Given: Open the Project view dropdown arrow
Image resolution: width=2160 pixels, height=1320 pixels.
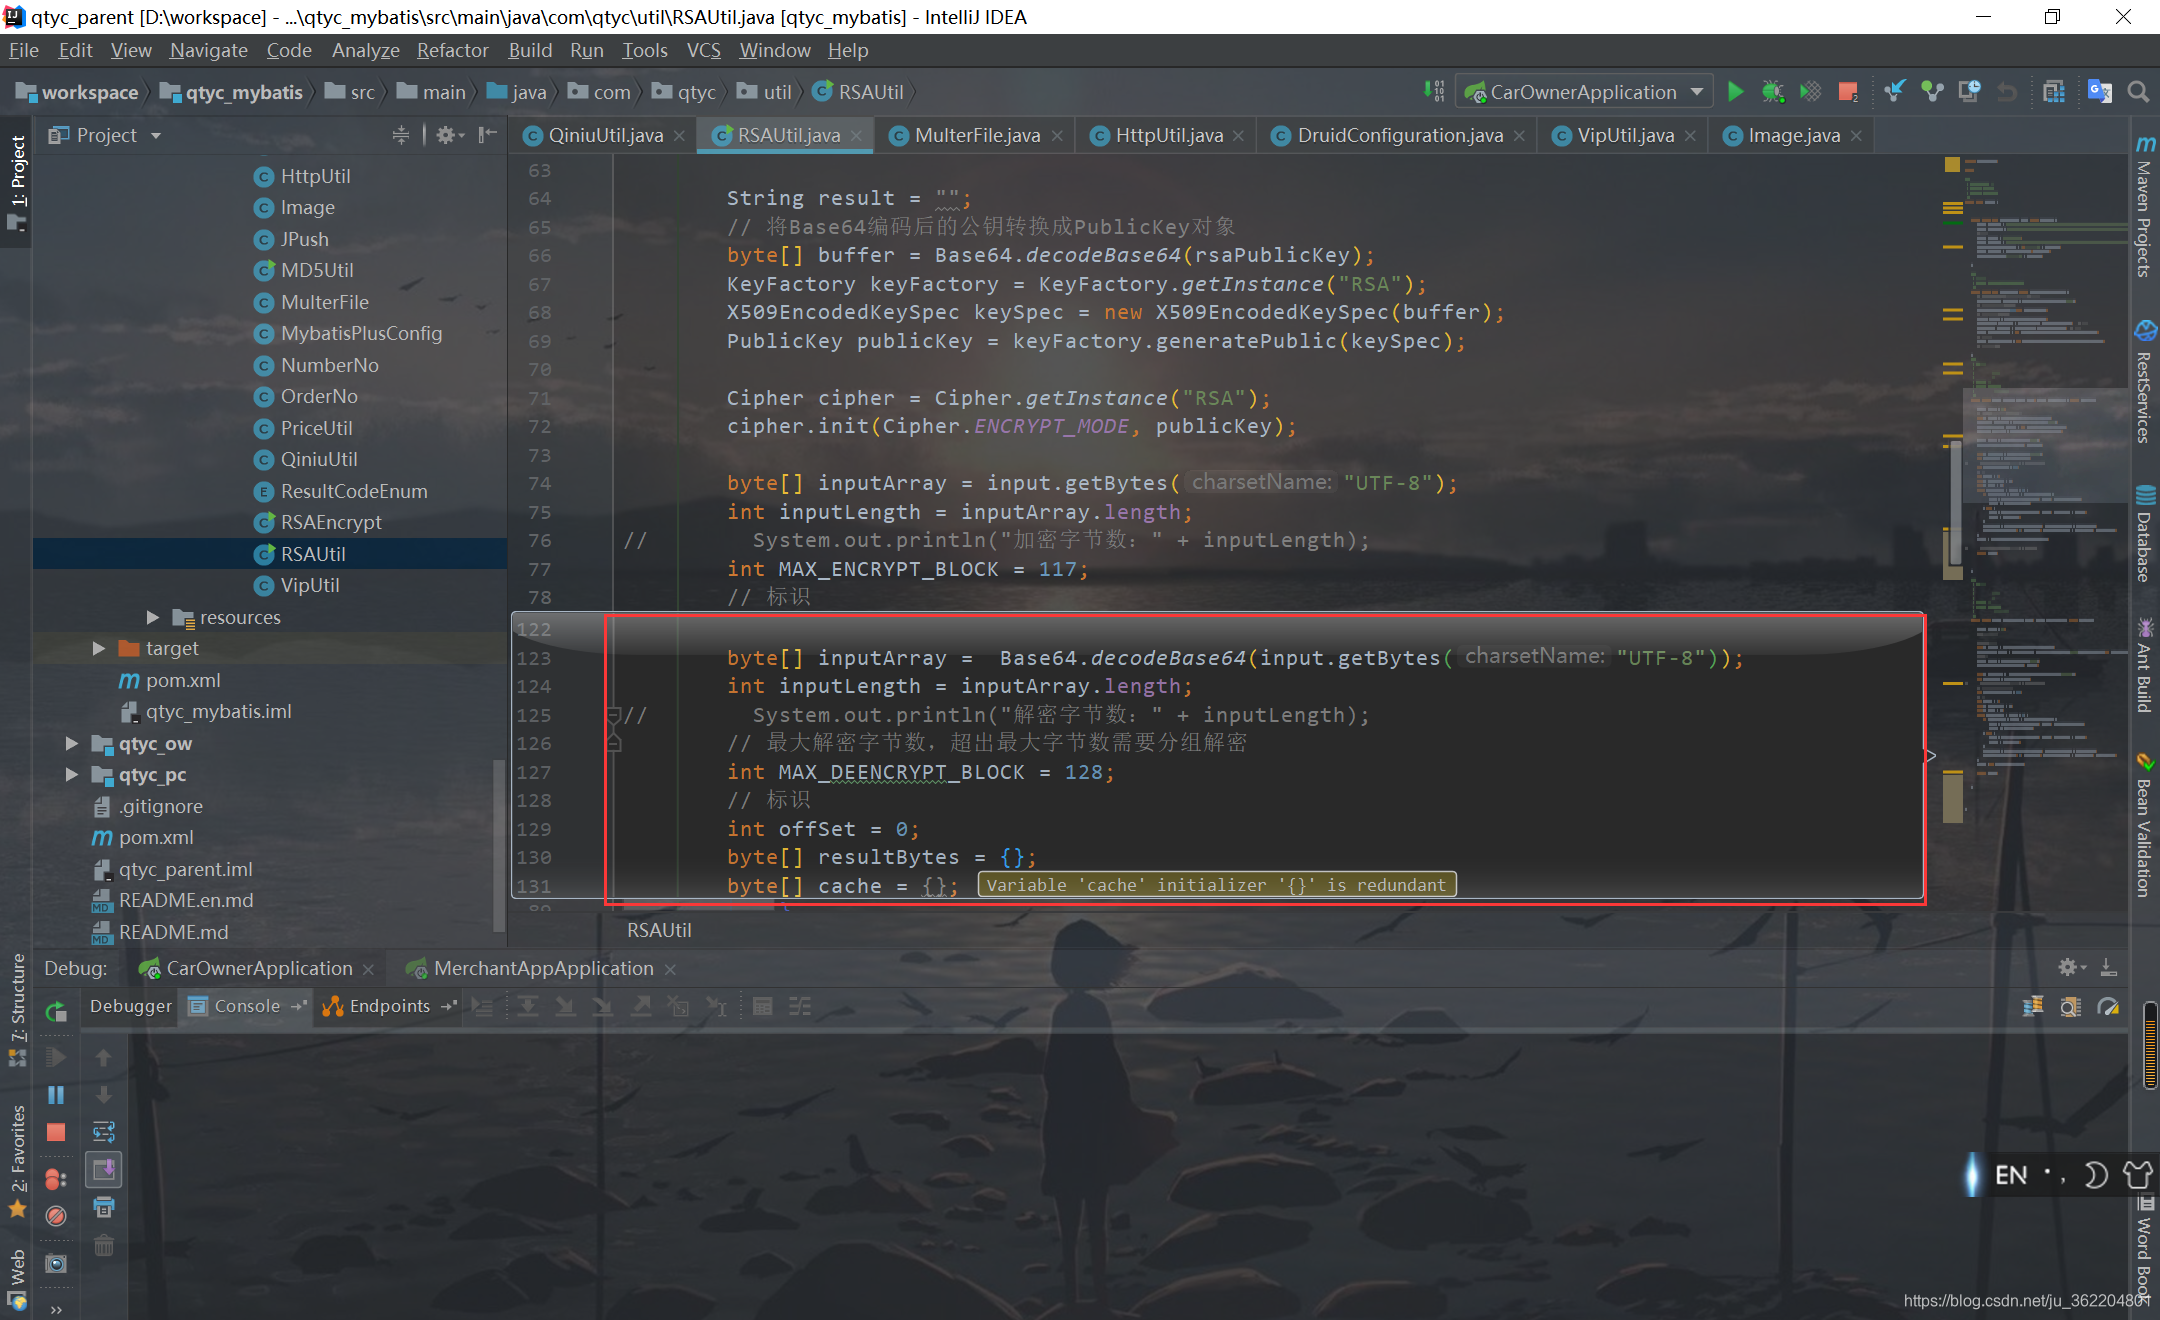Looking at the screenshot, I should point(156,136).
